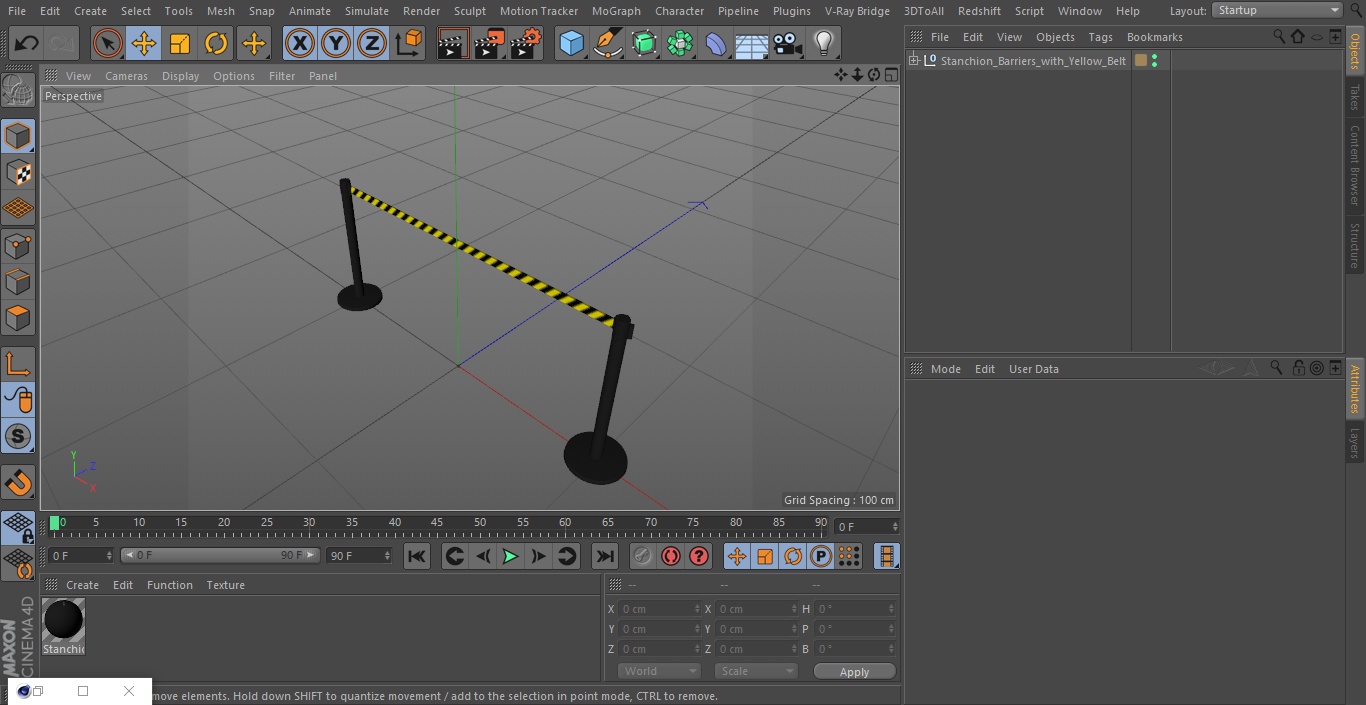Click Object Manager search magnifier icon
The image size is (1366, 705).
click(1279, 36)
